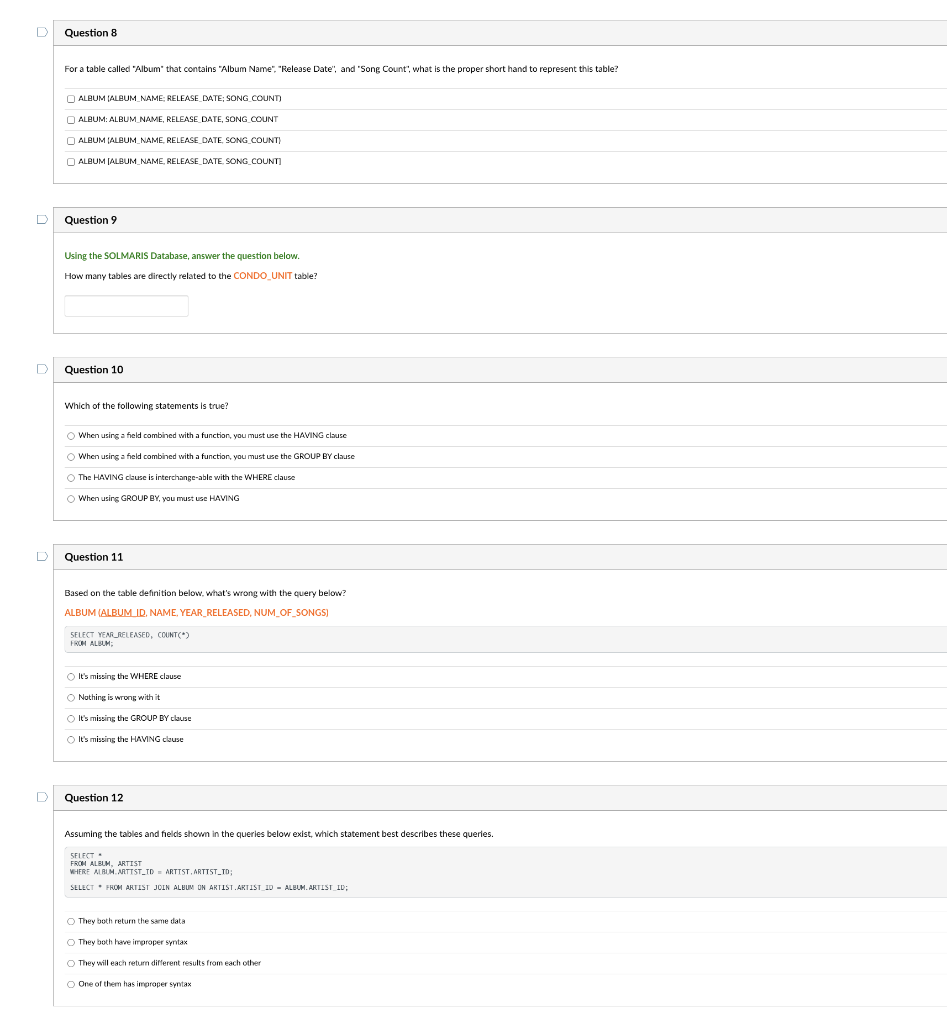The width and height of the screenshot is (947, 1024).
Task: Select 'They both have improper syntax'
Action: [71, 942]
